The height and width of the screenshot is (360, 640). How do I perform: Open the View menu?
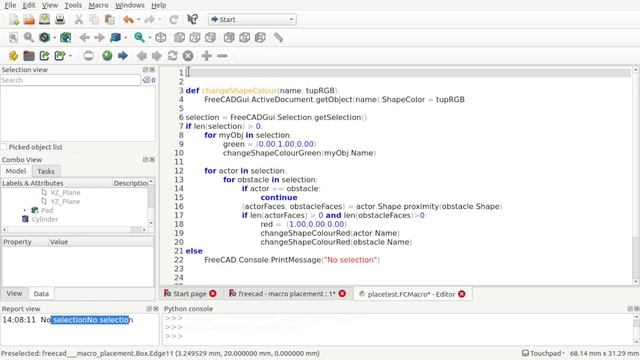(50, 5)
